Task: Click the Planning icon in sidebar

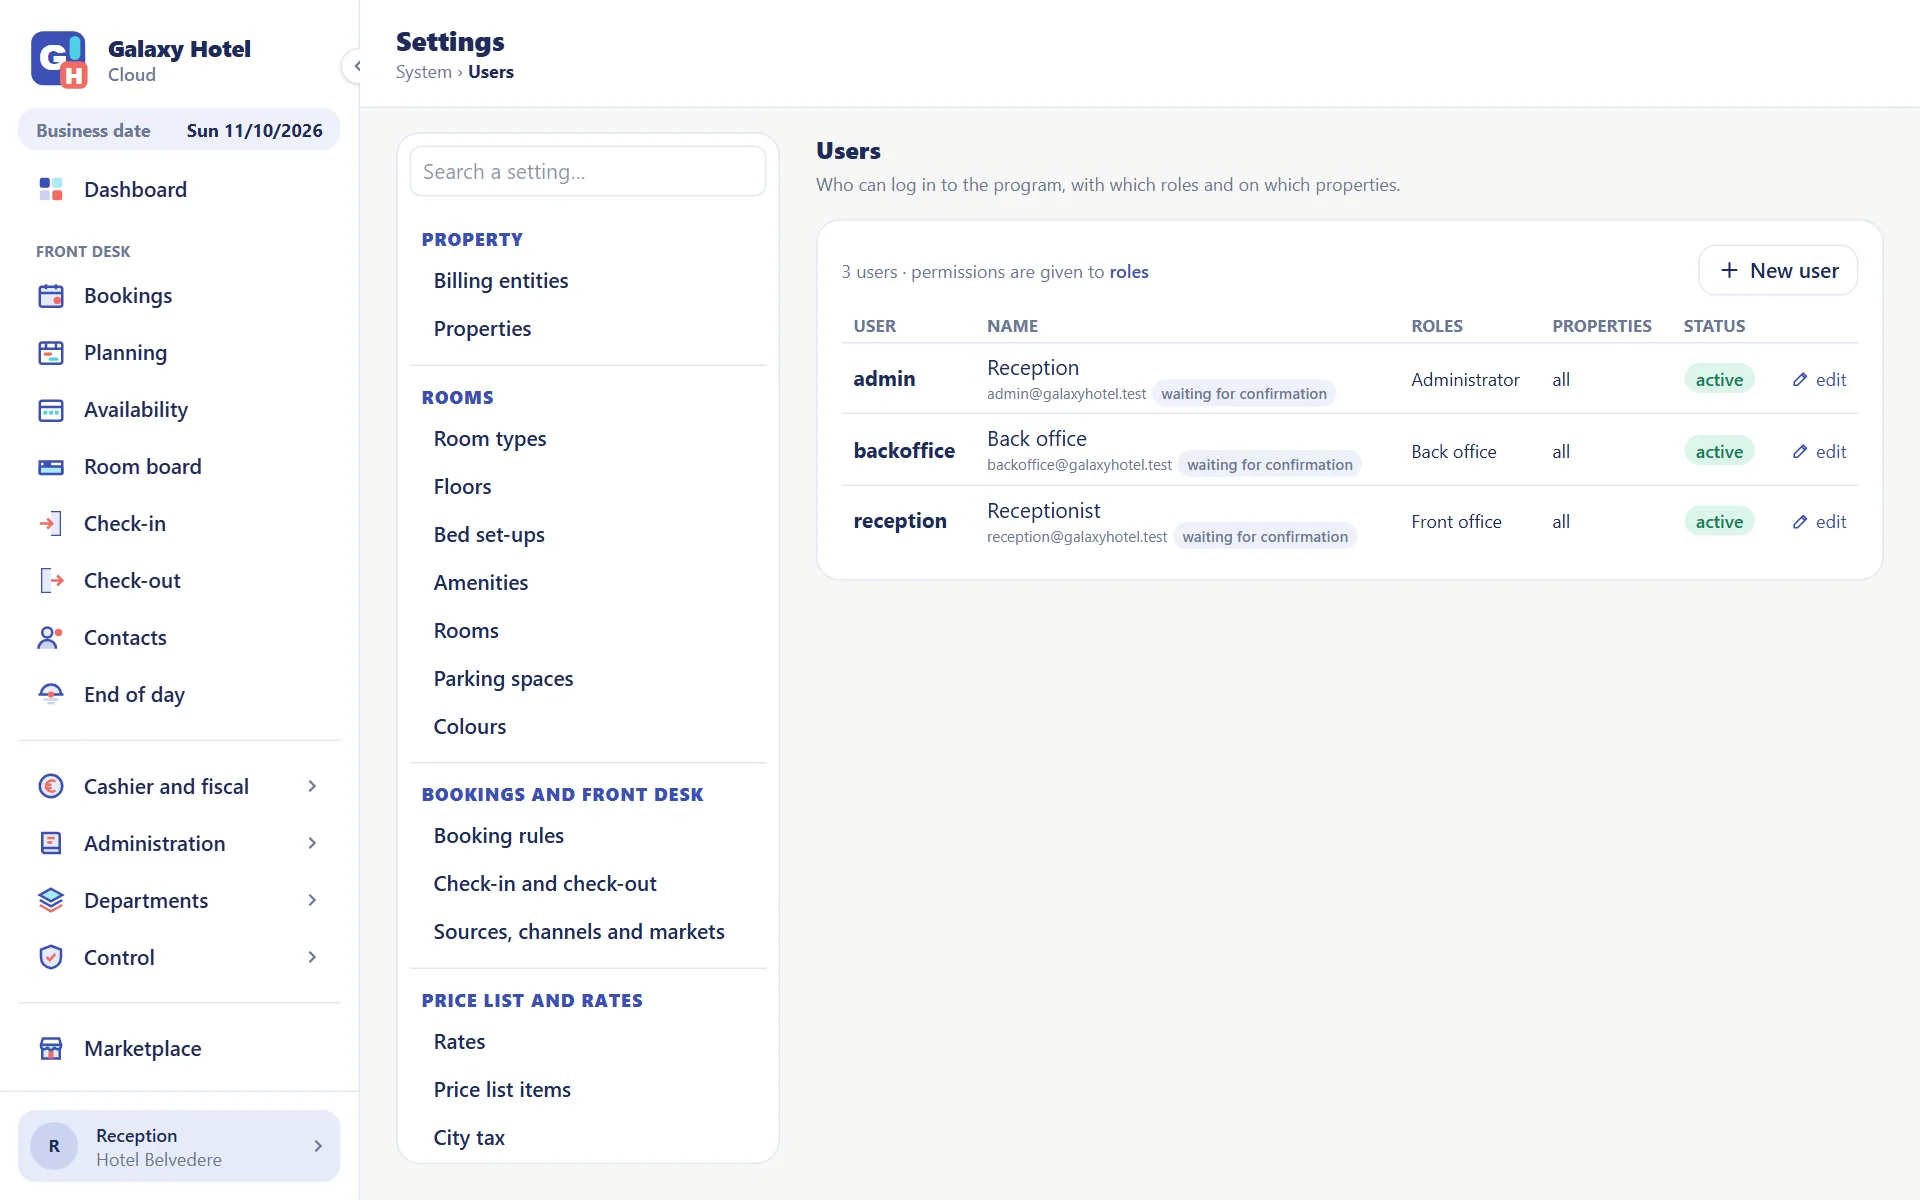Action: coord(51,353)
